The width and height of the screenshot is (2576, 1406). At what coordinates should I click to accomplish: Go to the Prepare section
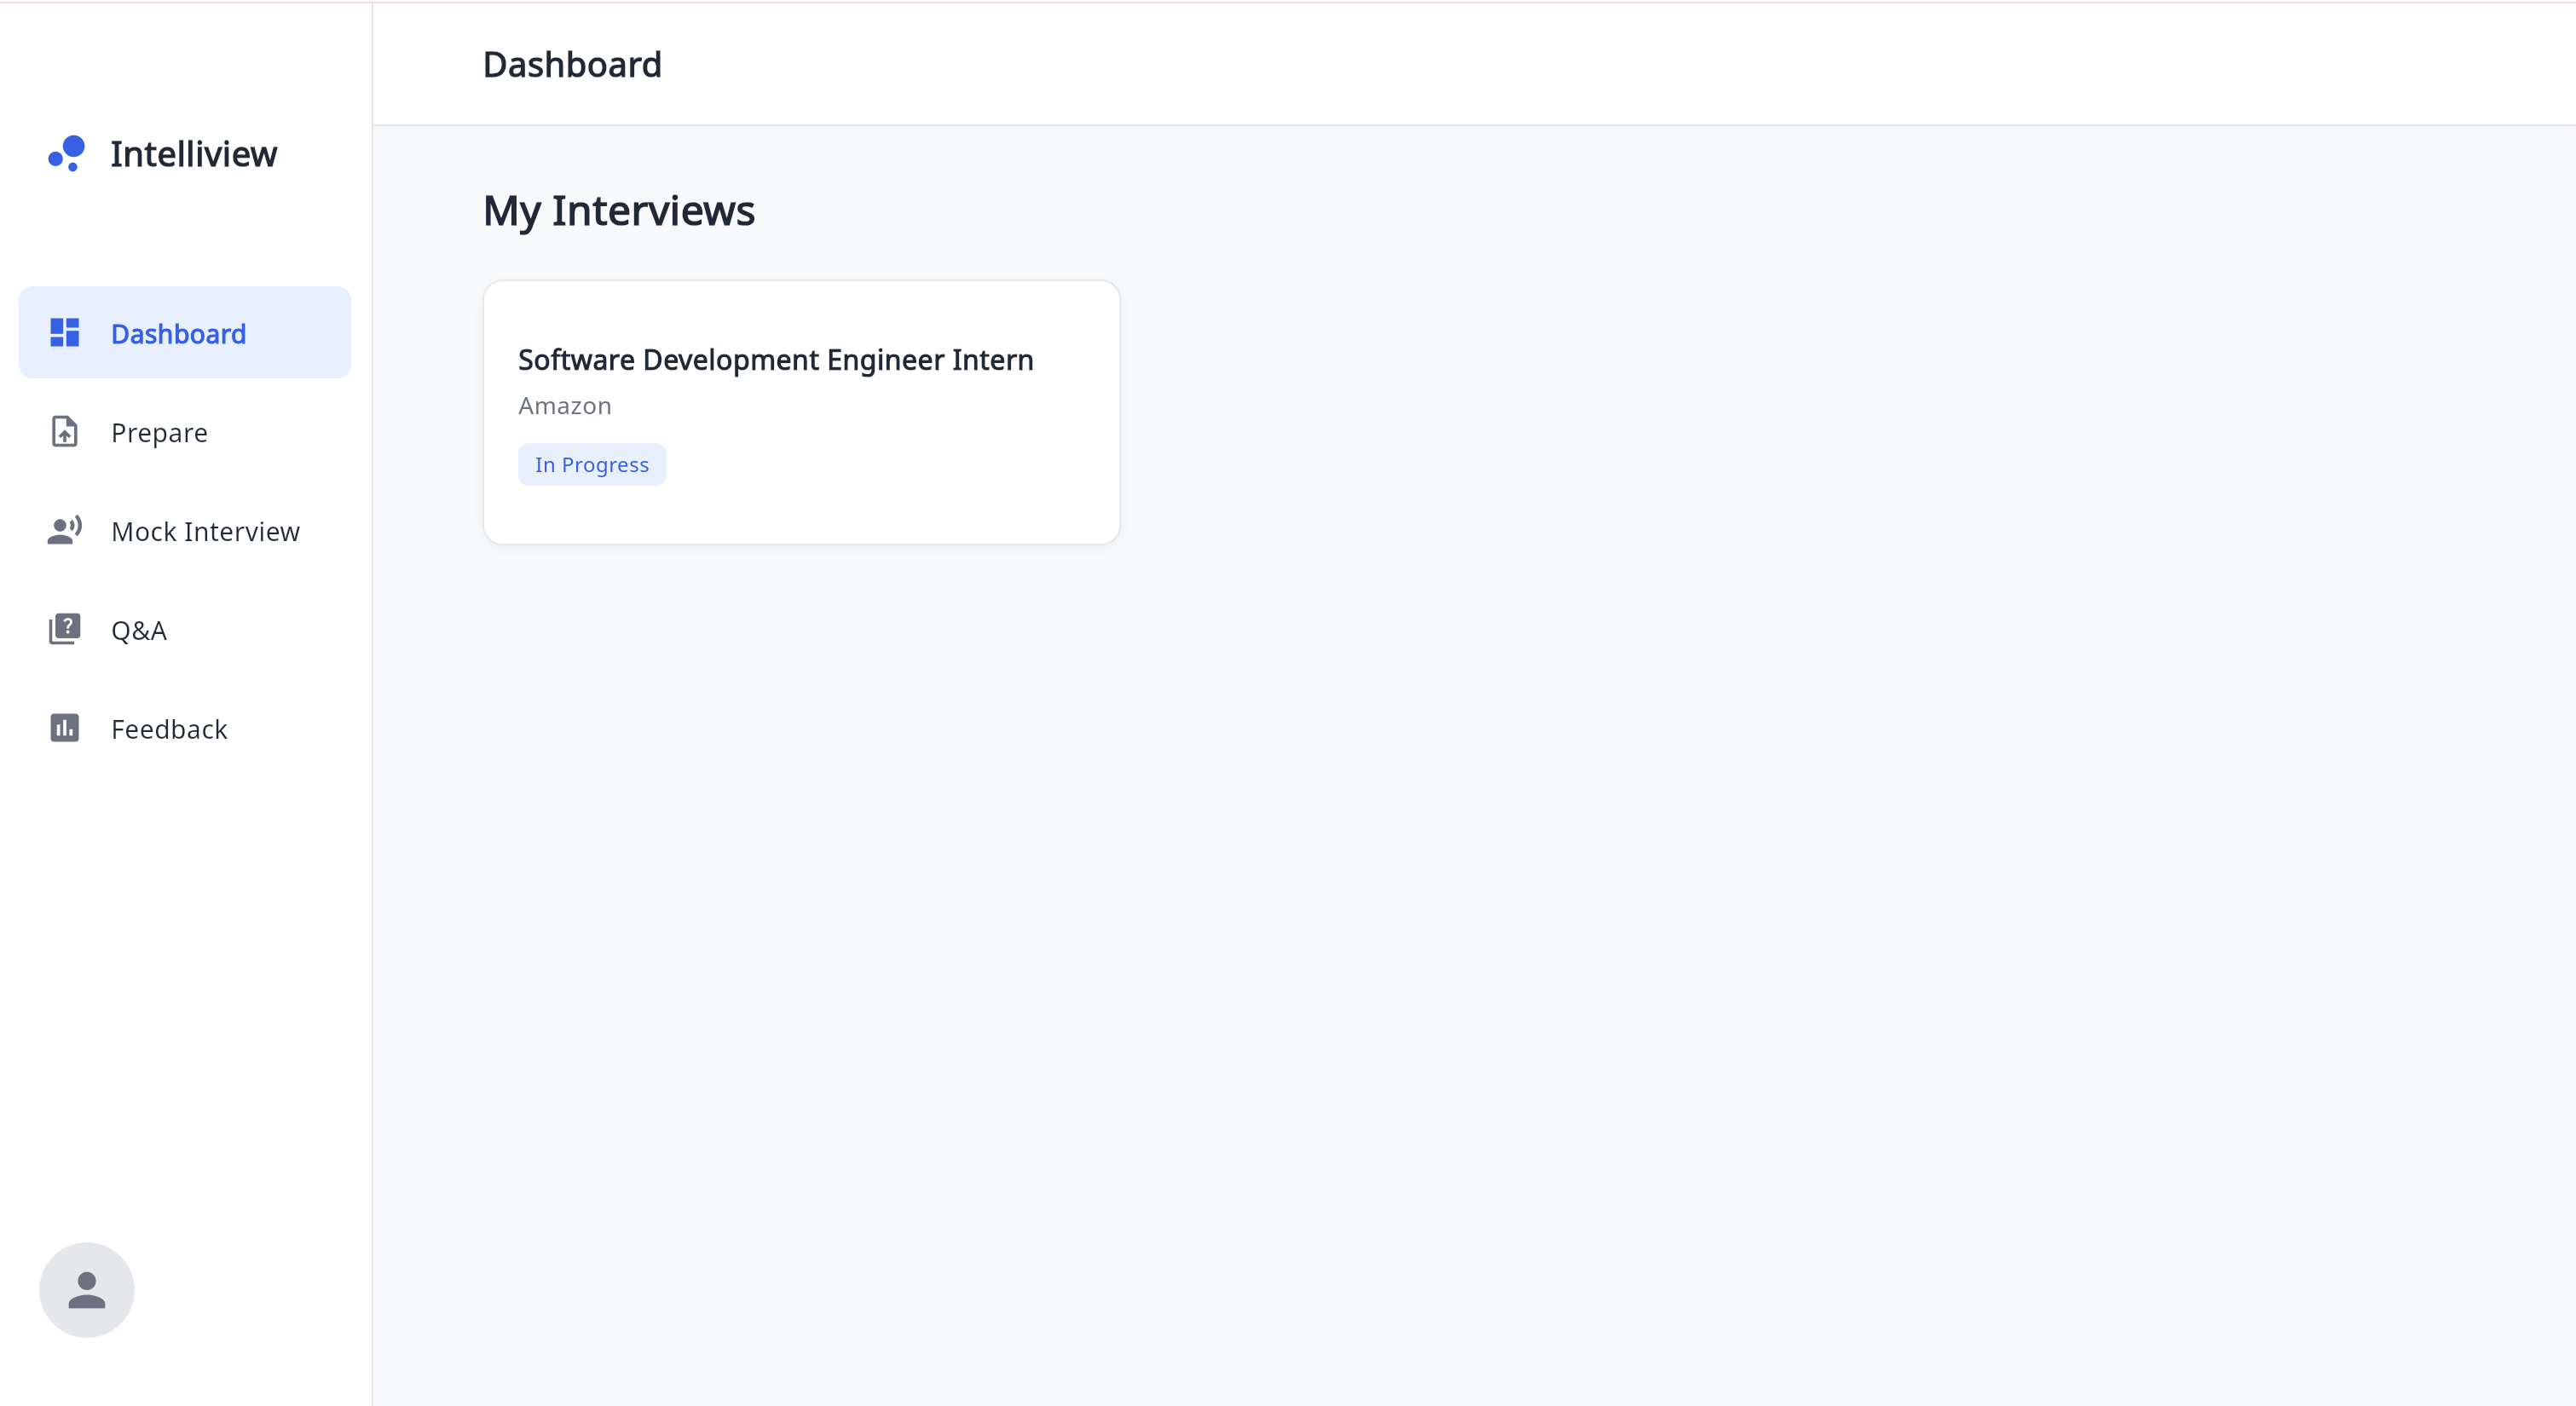coord(159,433)
